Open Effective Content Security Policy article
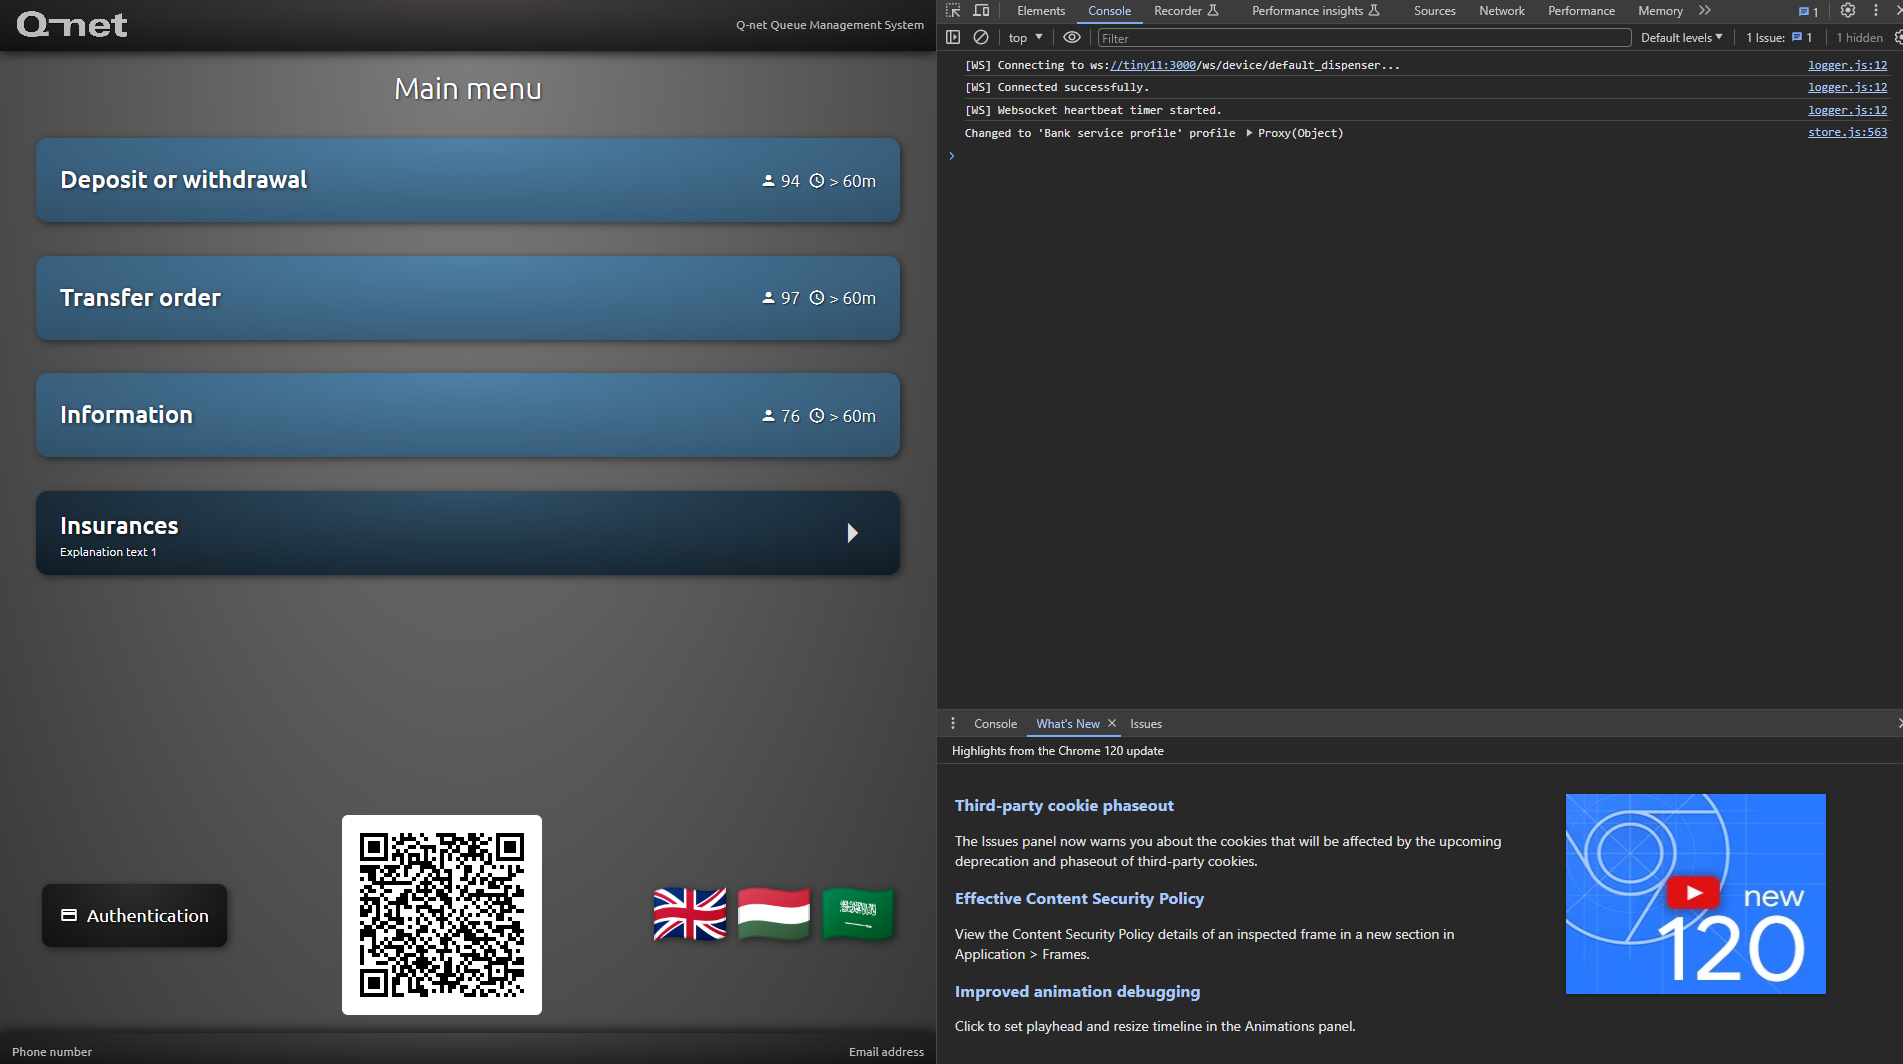Image resolution: width=1903 pixels, height=1064 pixels. (1079, 899)
